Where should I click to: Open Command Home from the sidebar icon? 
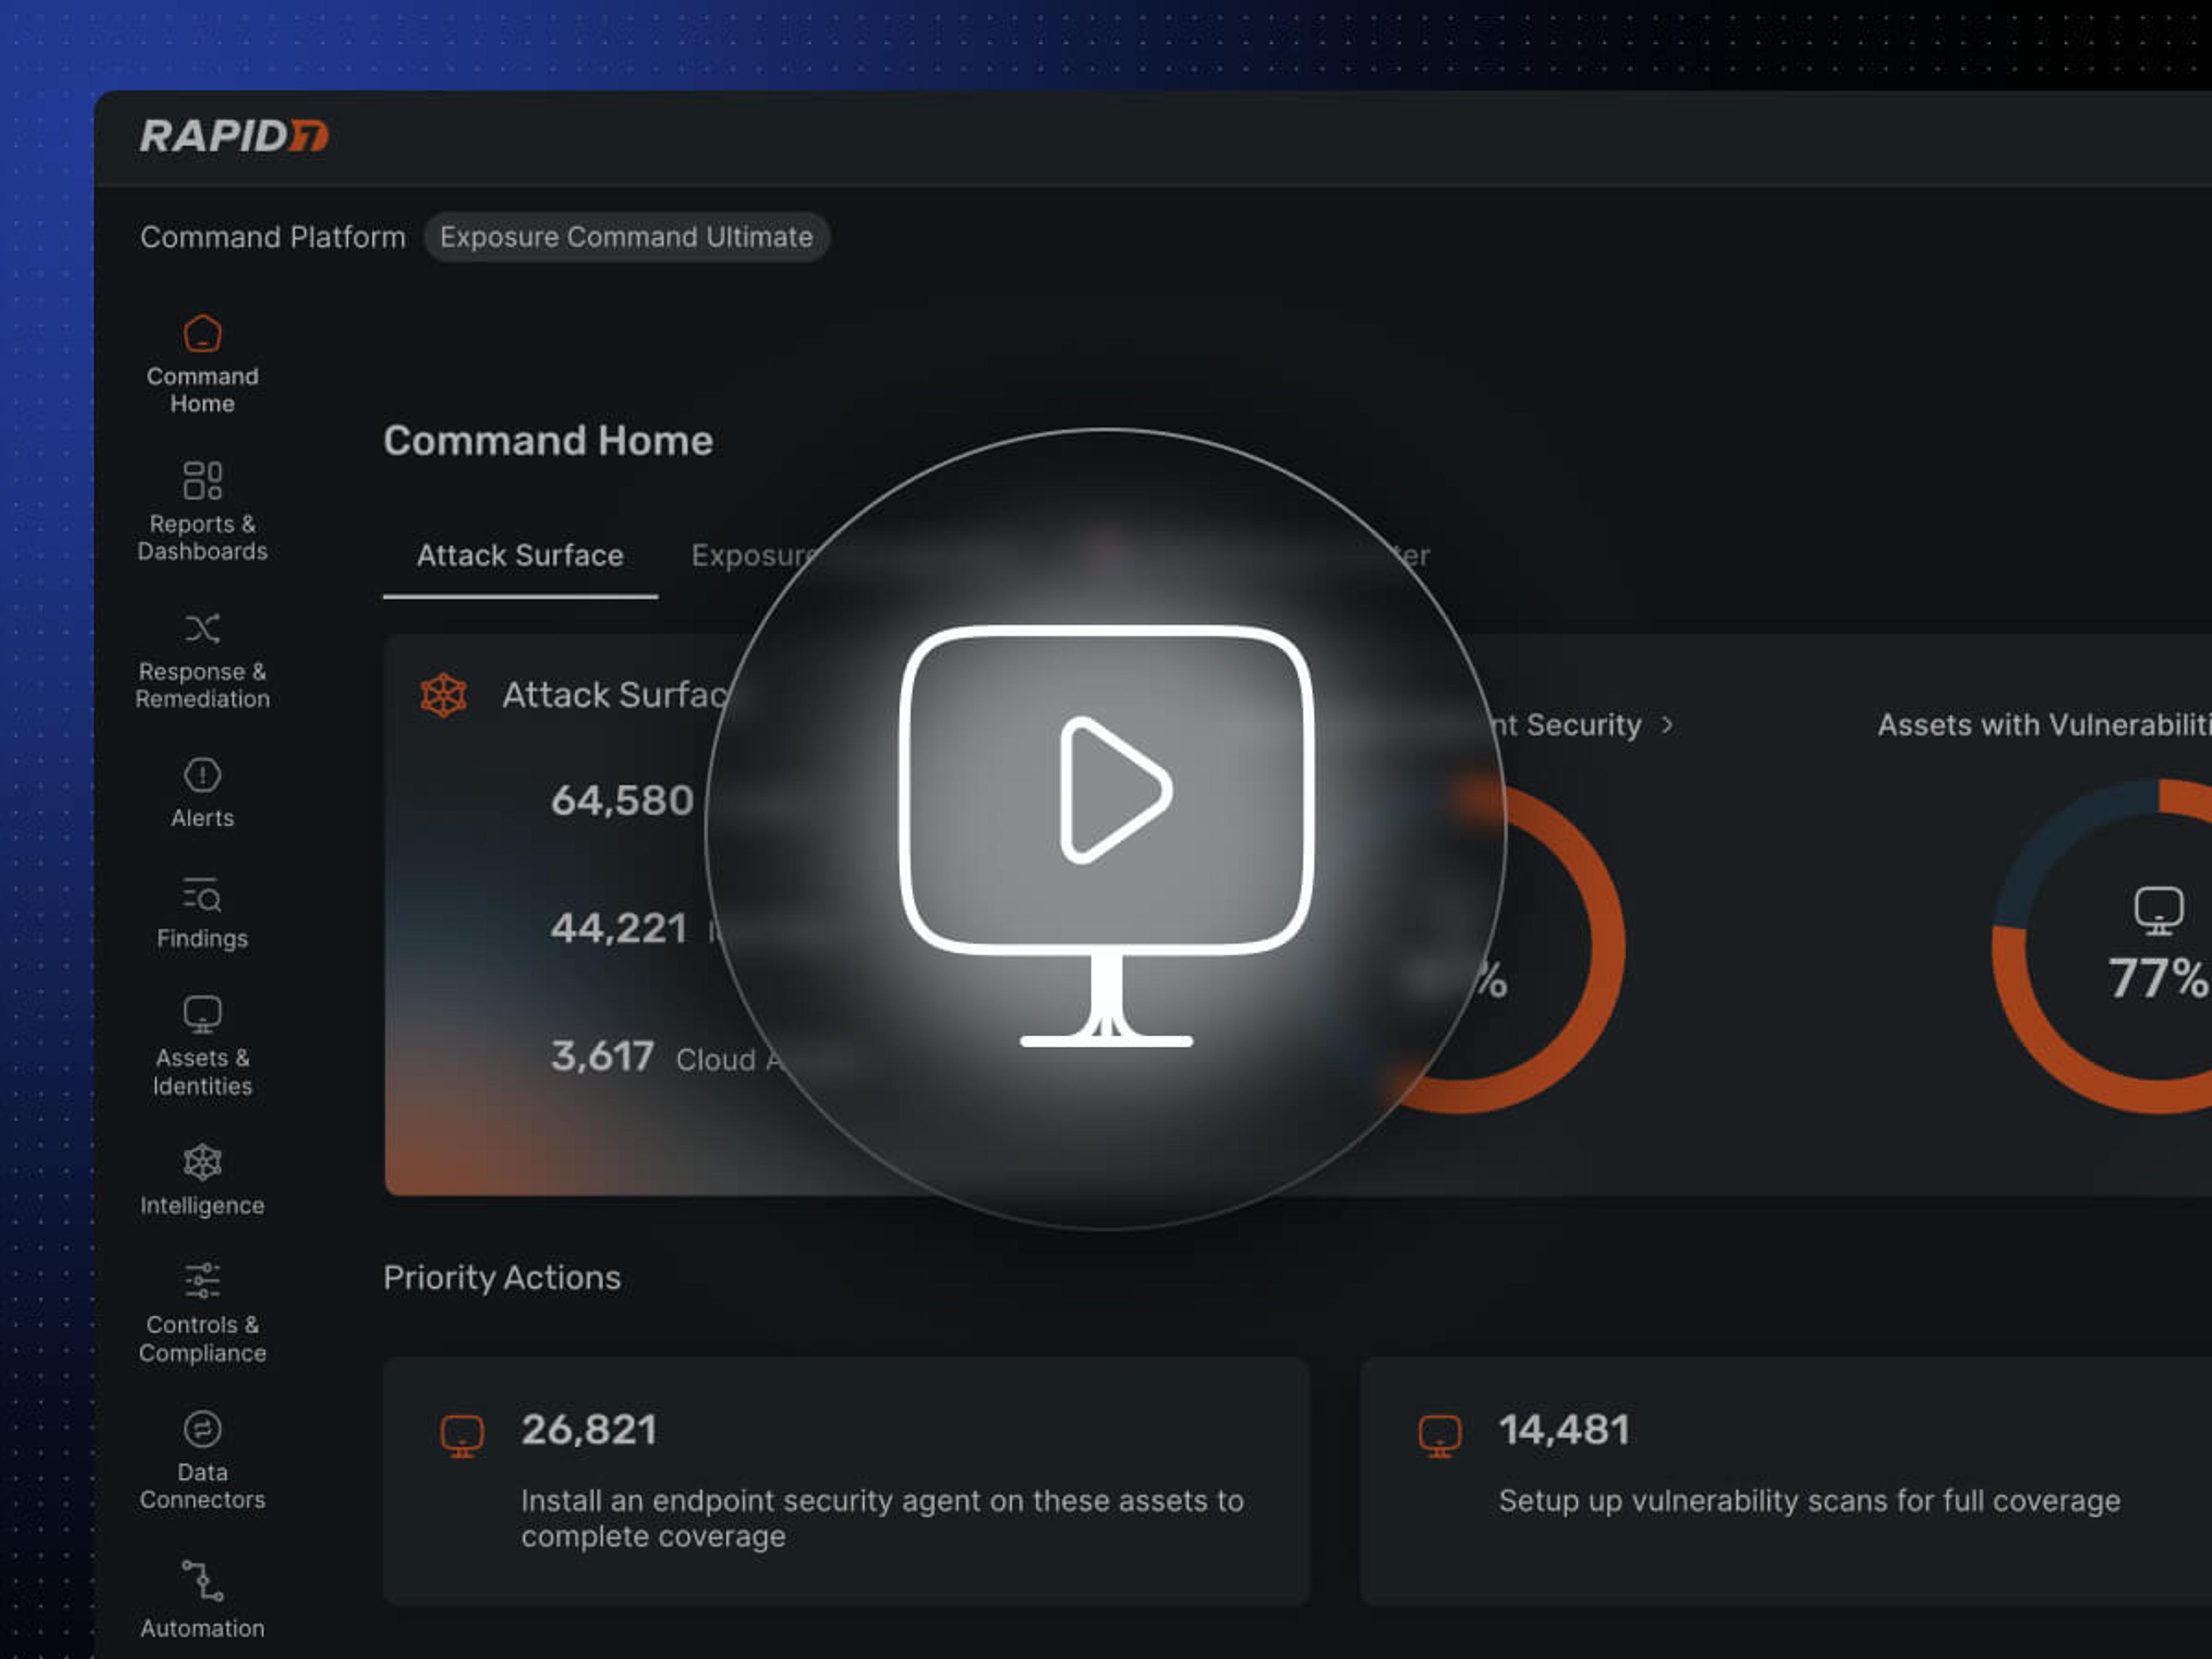click(x=202, y=333)
